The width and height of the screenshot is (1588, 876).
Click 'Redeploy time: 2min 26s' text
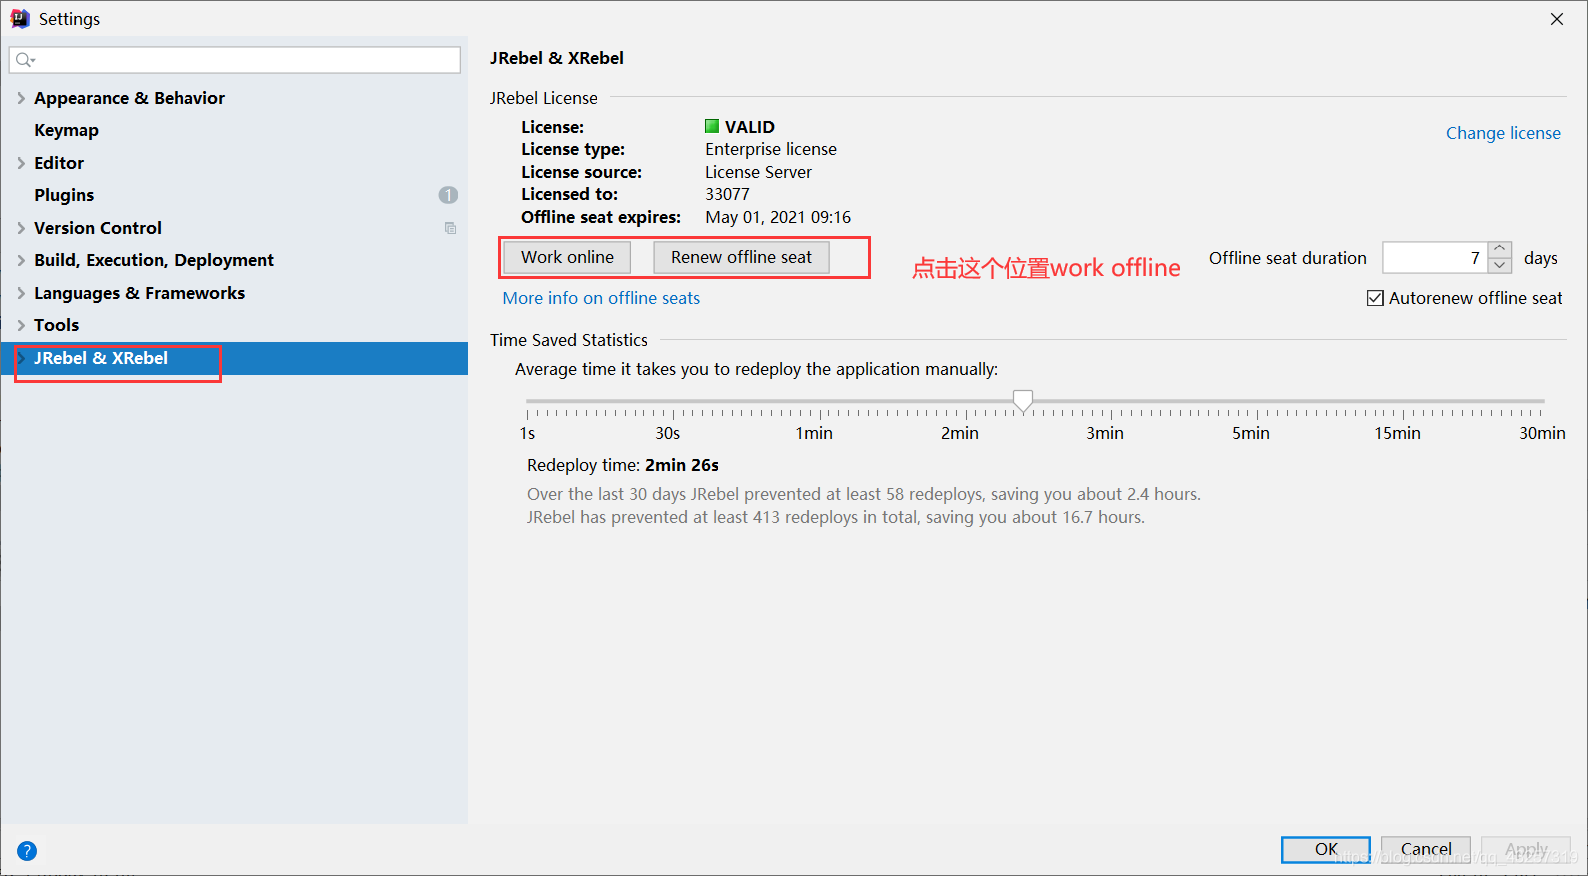click(623, 465)
